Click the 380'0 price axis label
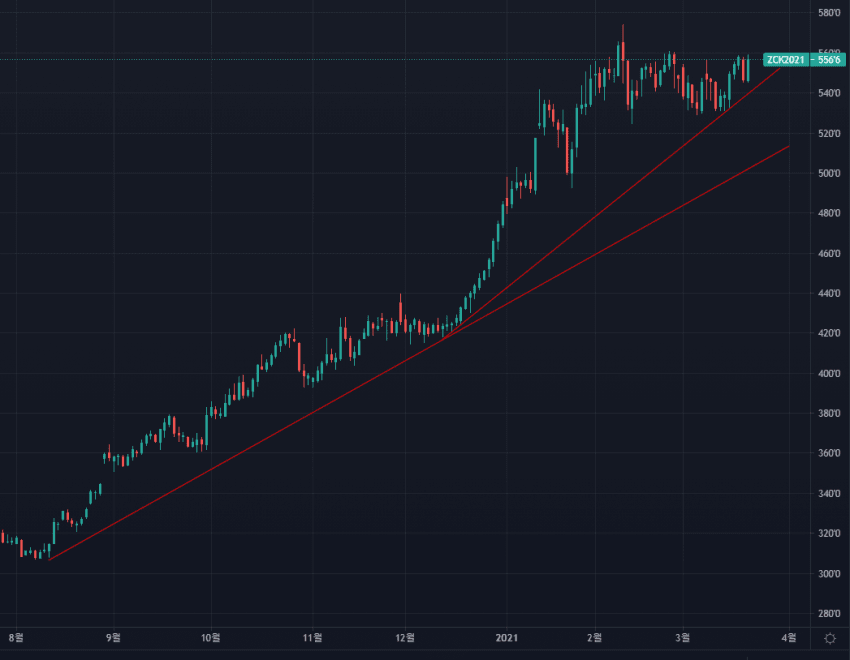The width and height of the screenshot is (850, 660). [829, 413]
